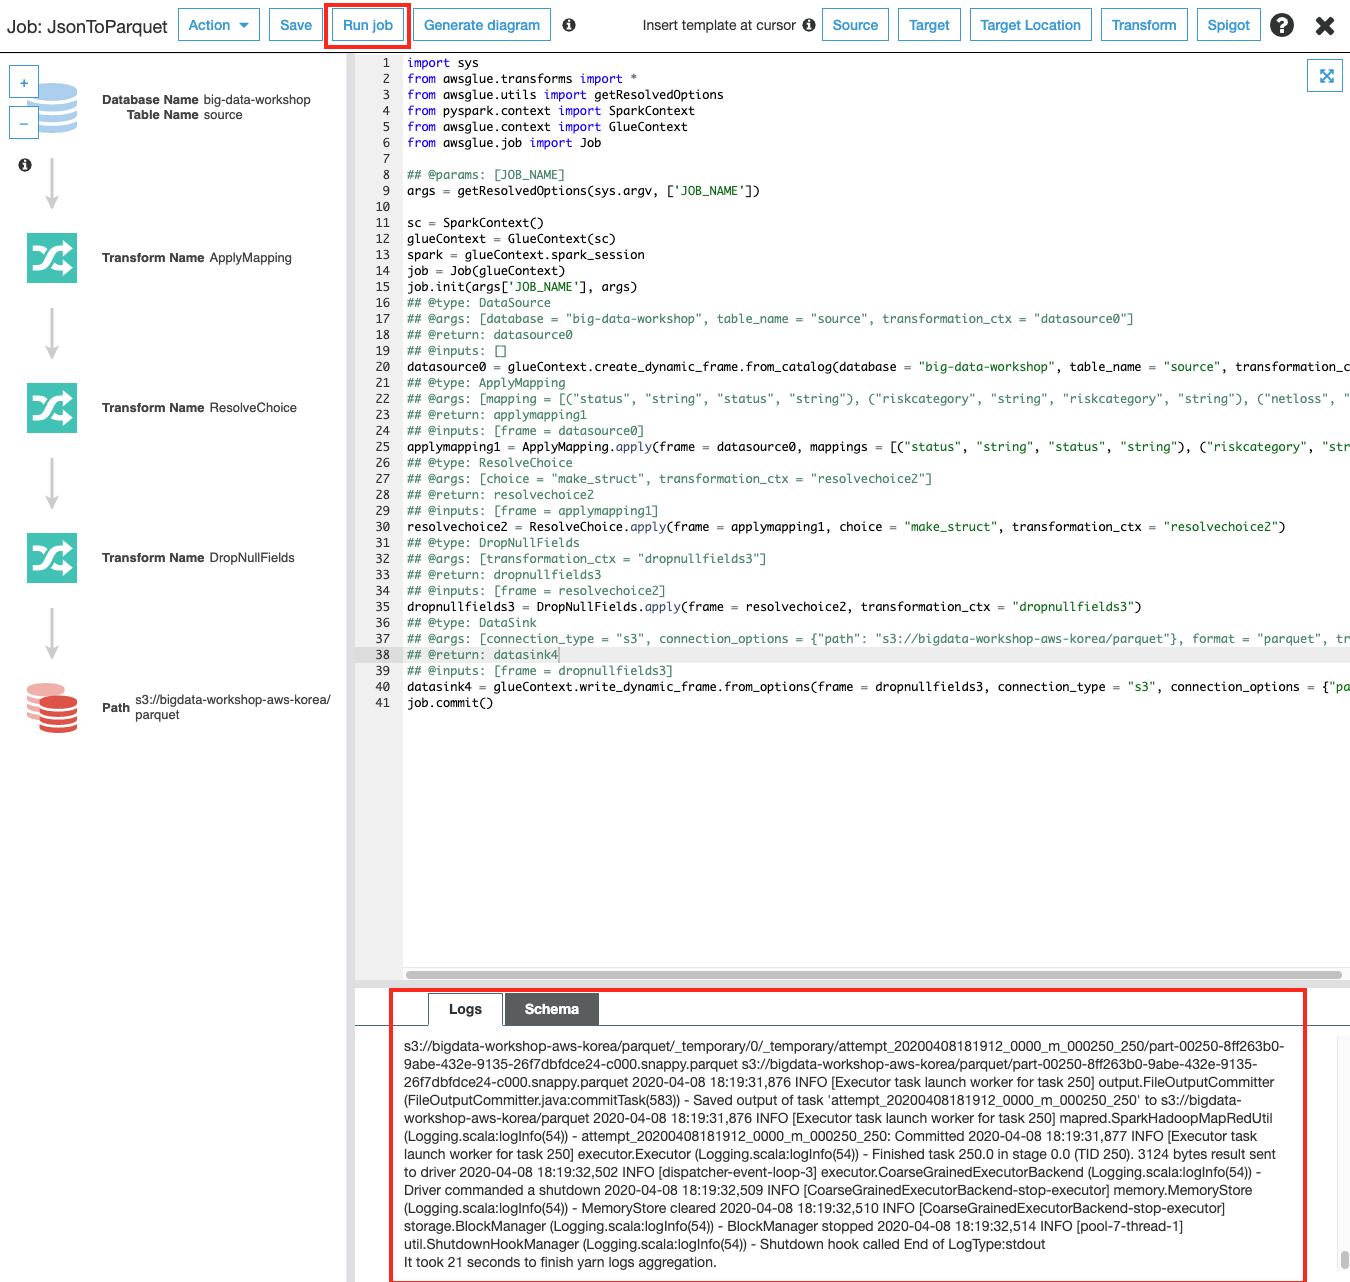Select the ResolveChoice transform node icon
This screenshot has width=1350, height=1282.
tap(52, 408)
